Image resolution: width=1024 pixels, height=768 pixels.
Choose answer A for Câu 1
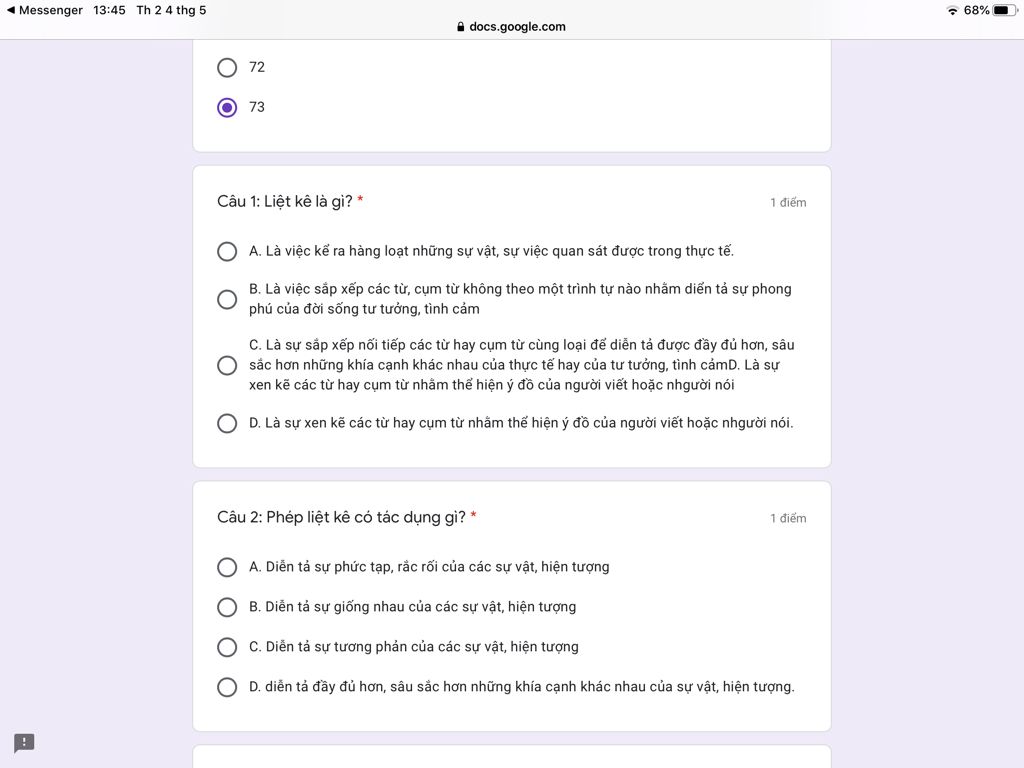coord(227,251)
